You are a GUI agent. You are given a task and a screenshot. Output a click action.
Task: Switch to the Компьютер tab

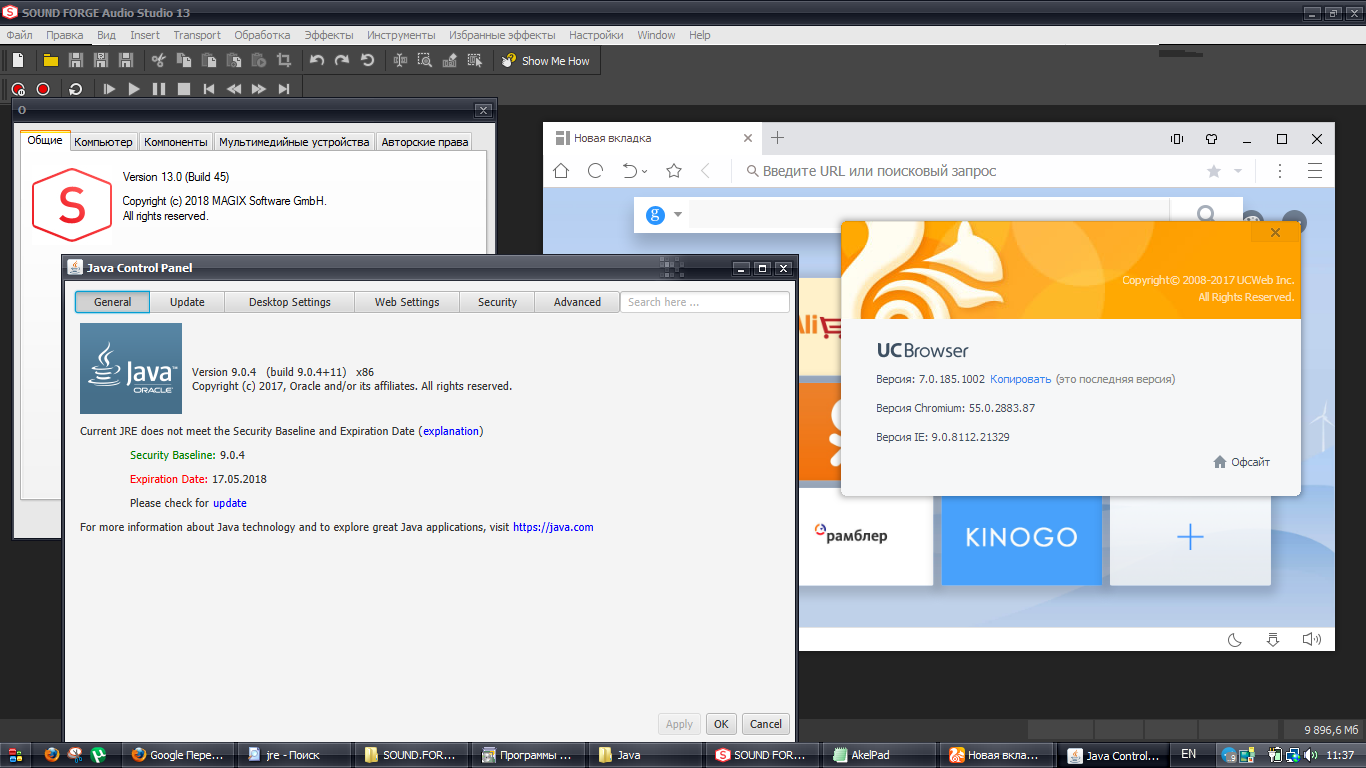coord(103,142)
